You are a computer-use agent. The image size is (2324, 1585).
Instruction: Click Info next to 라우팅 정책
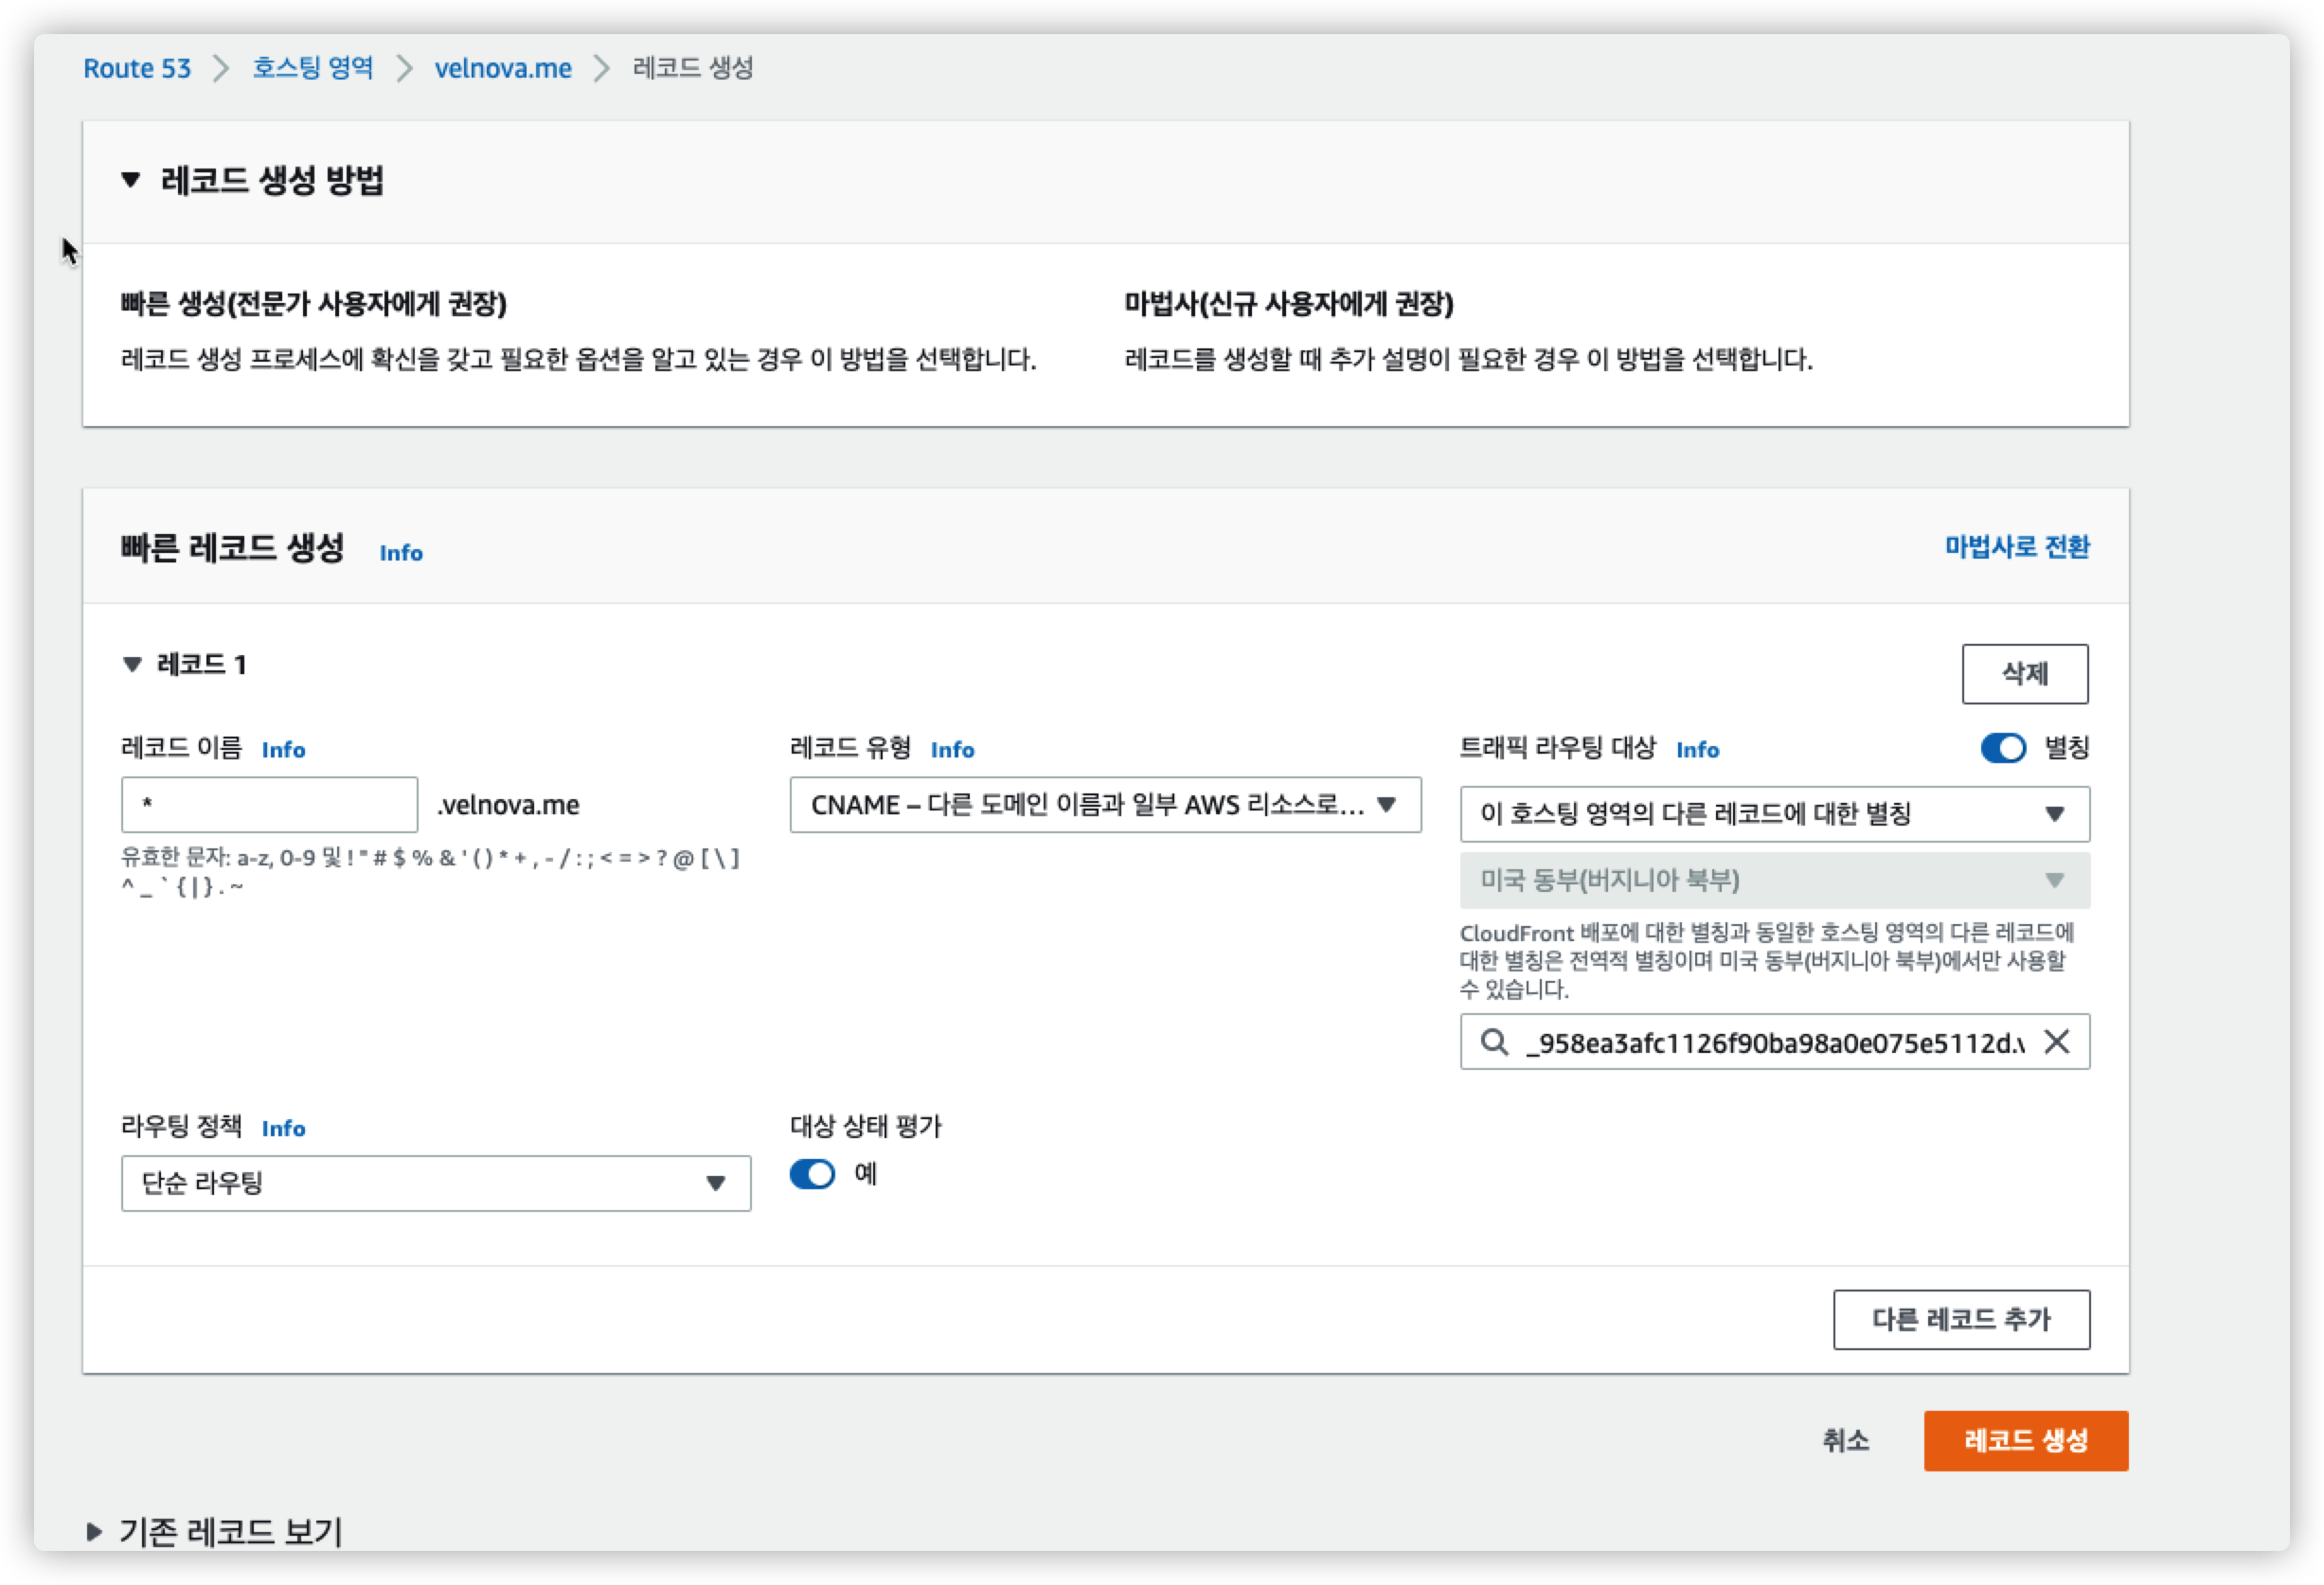click(x=283, y=1128)
